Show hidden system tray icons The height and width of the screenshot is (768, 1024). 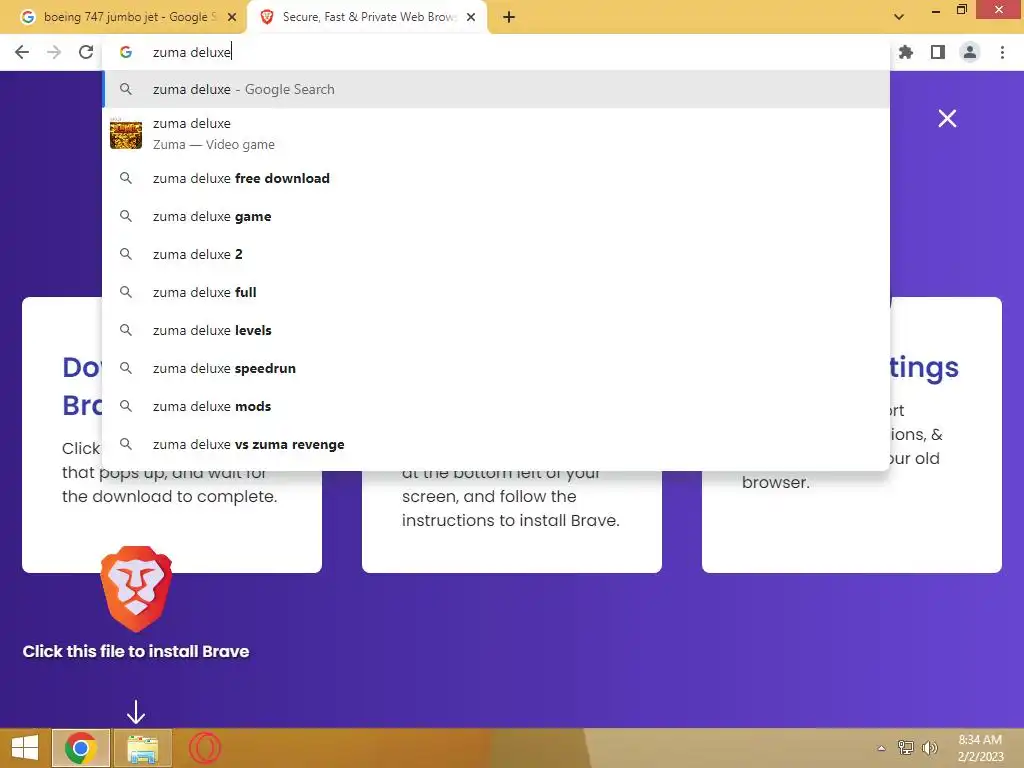(882, 748)
